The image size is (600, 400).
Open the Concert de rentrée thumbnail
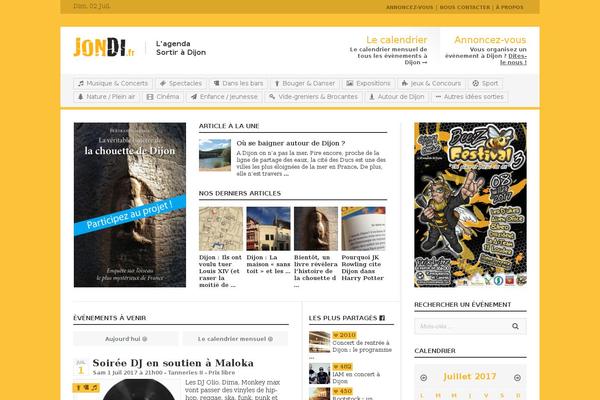320,342
